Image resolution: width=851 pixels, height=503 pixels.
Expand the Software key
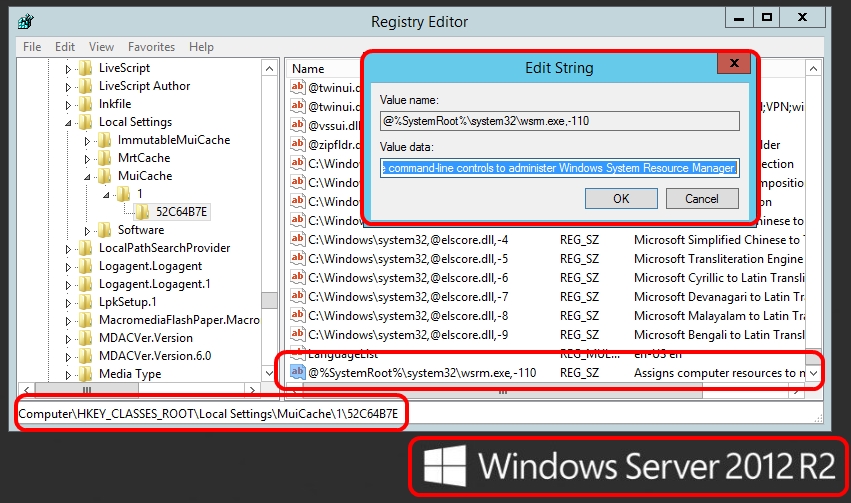pos(87,231)
